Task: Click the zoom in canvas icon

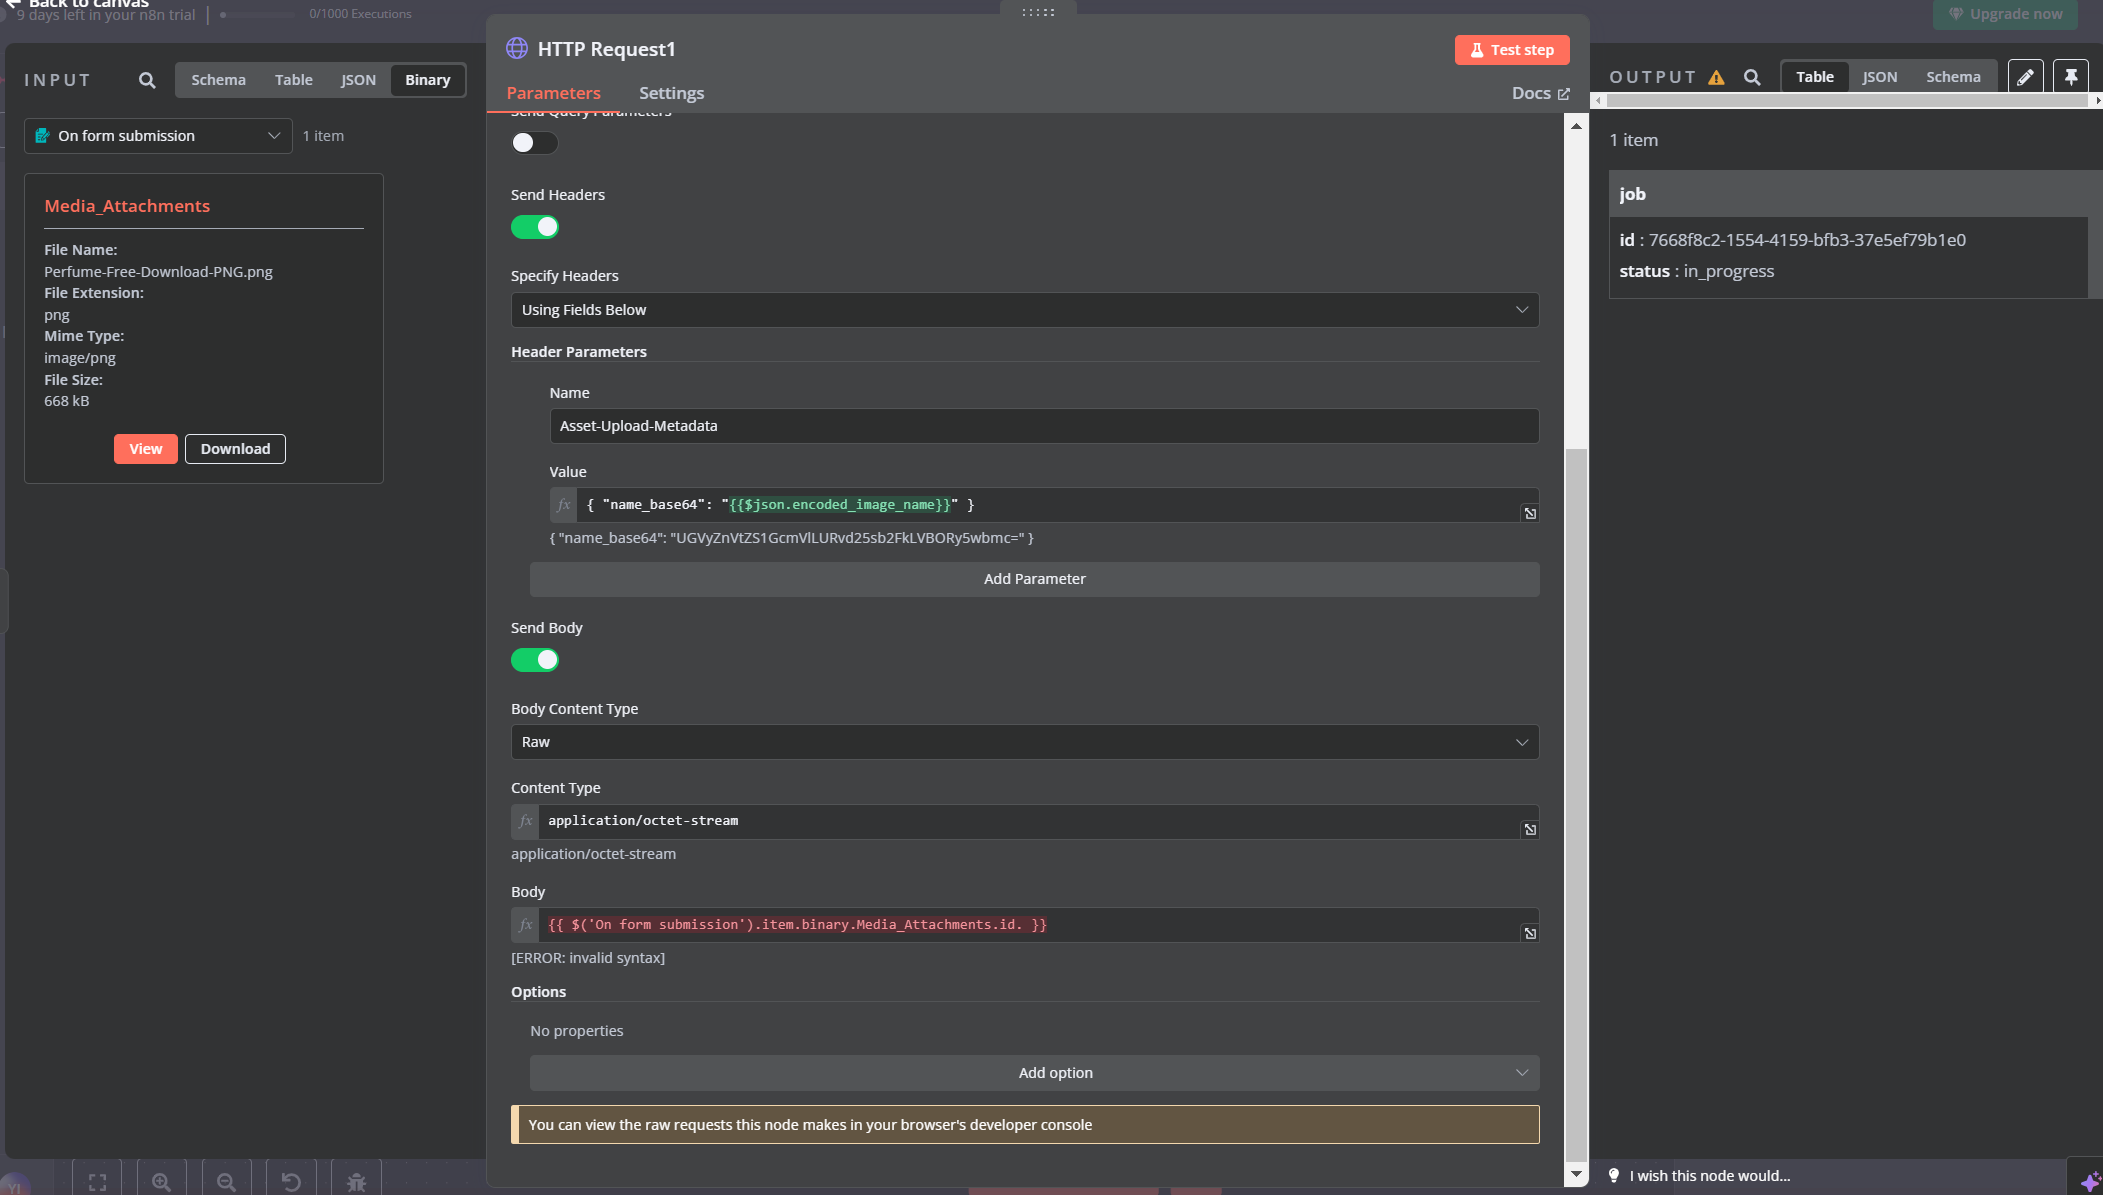Action: [x=161, y=1182]
